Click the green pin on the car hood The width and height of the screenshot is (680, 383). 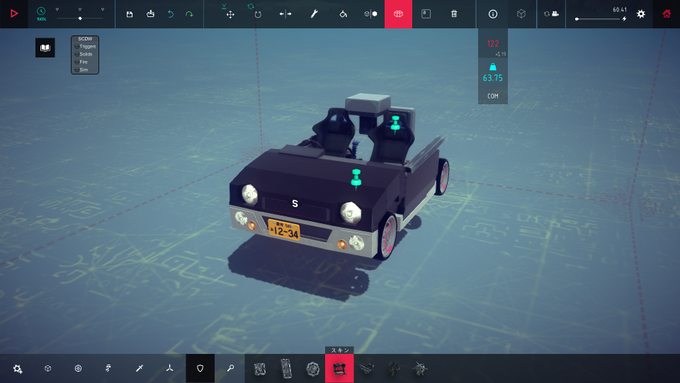coord(356,179)
